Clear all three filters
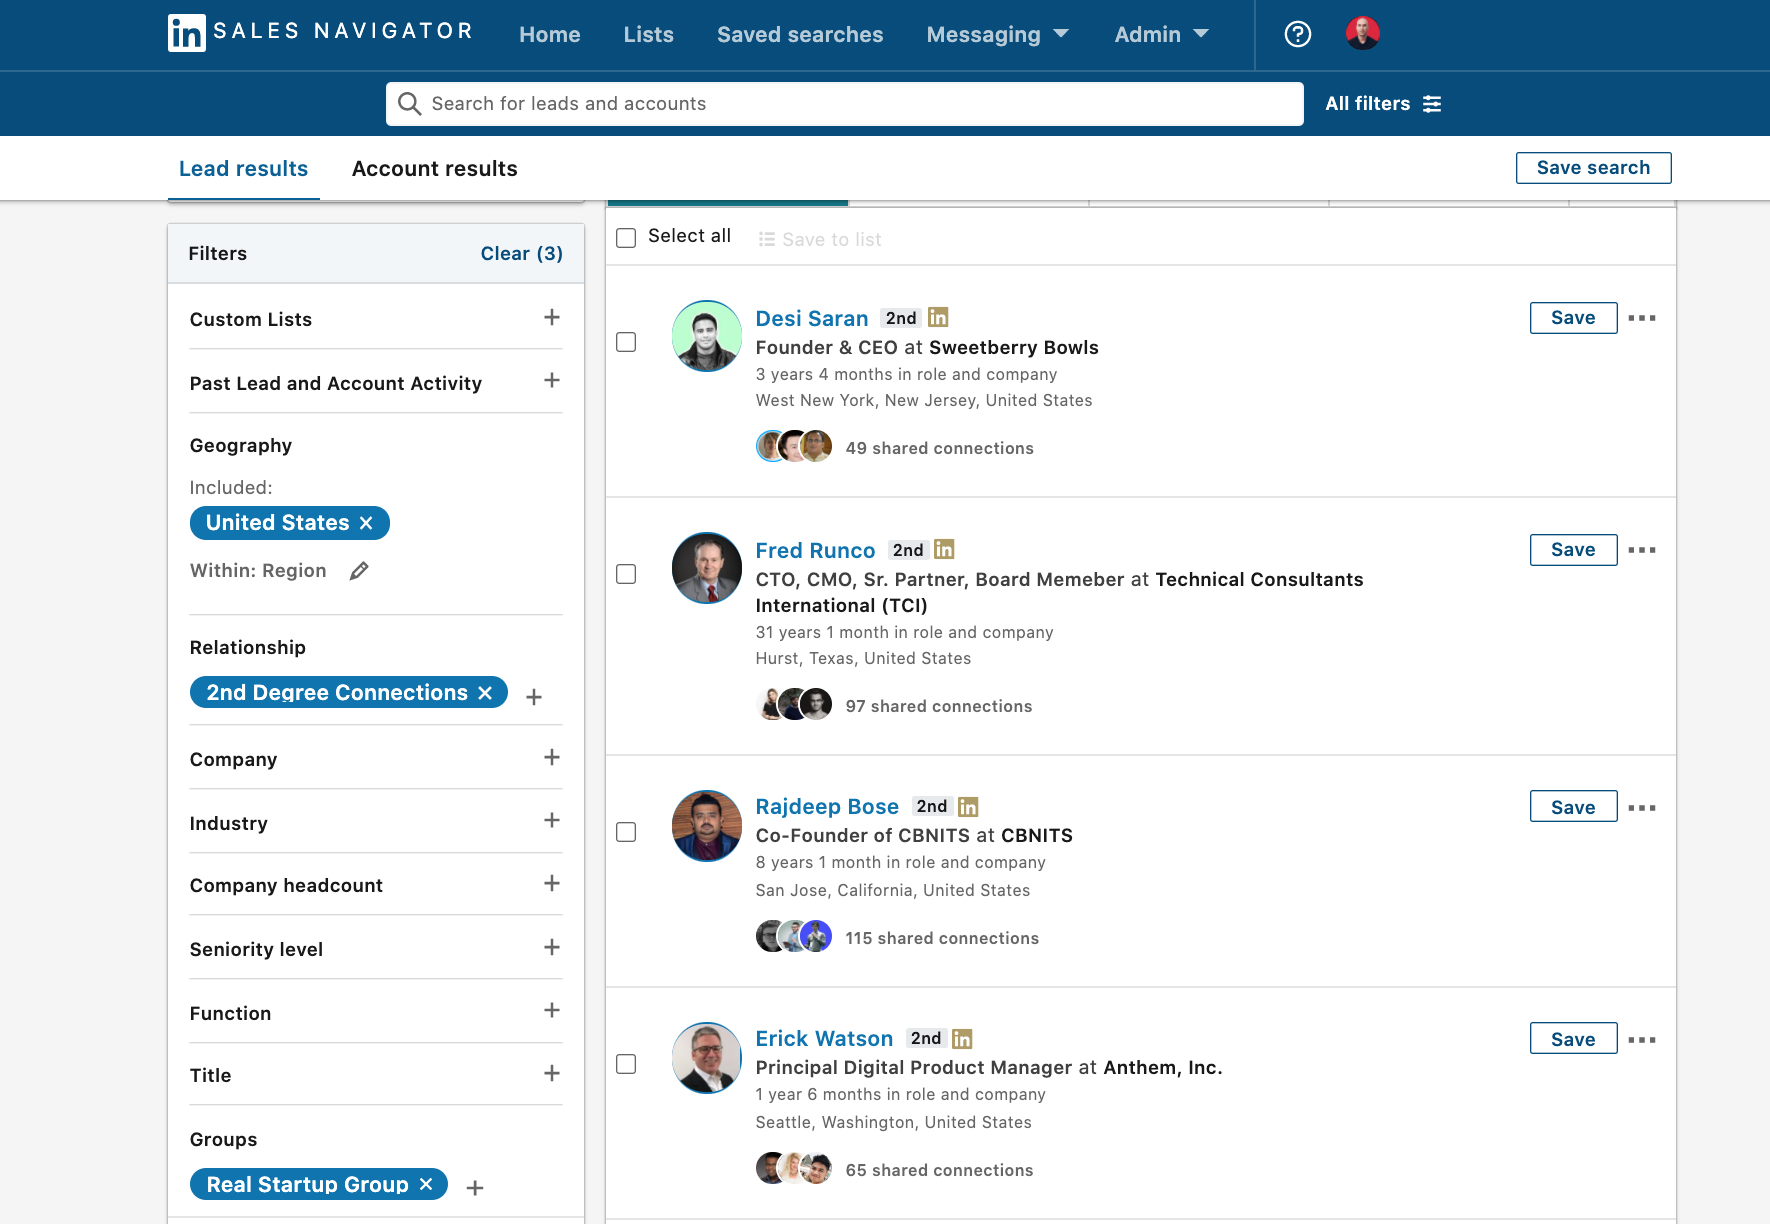1770x1224 pixels. [x=521, y=253]
